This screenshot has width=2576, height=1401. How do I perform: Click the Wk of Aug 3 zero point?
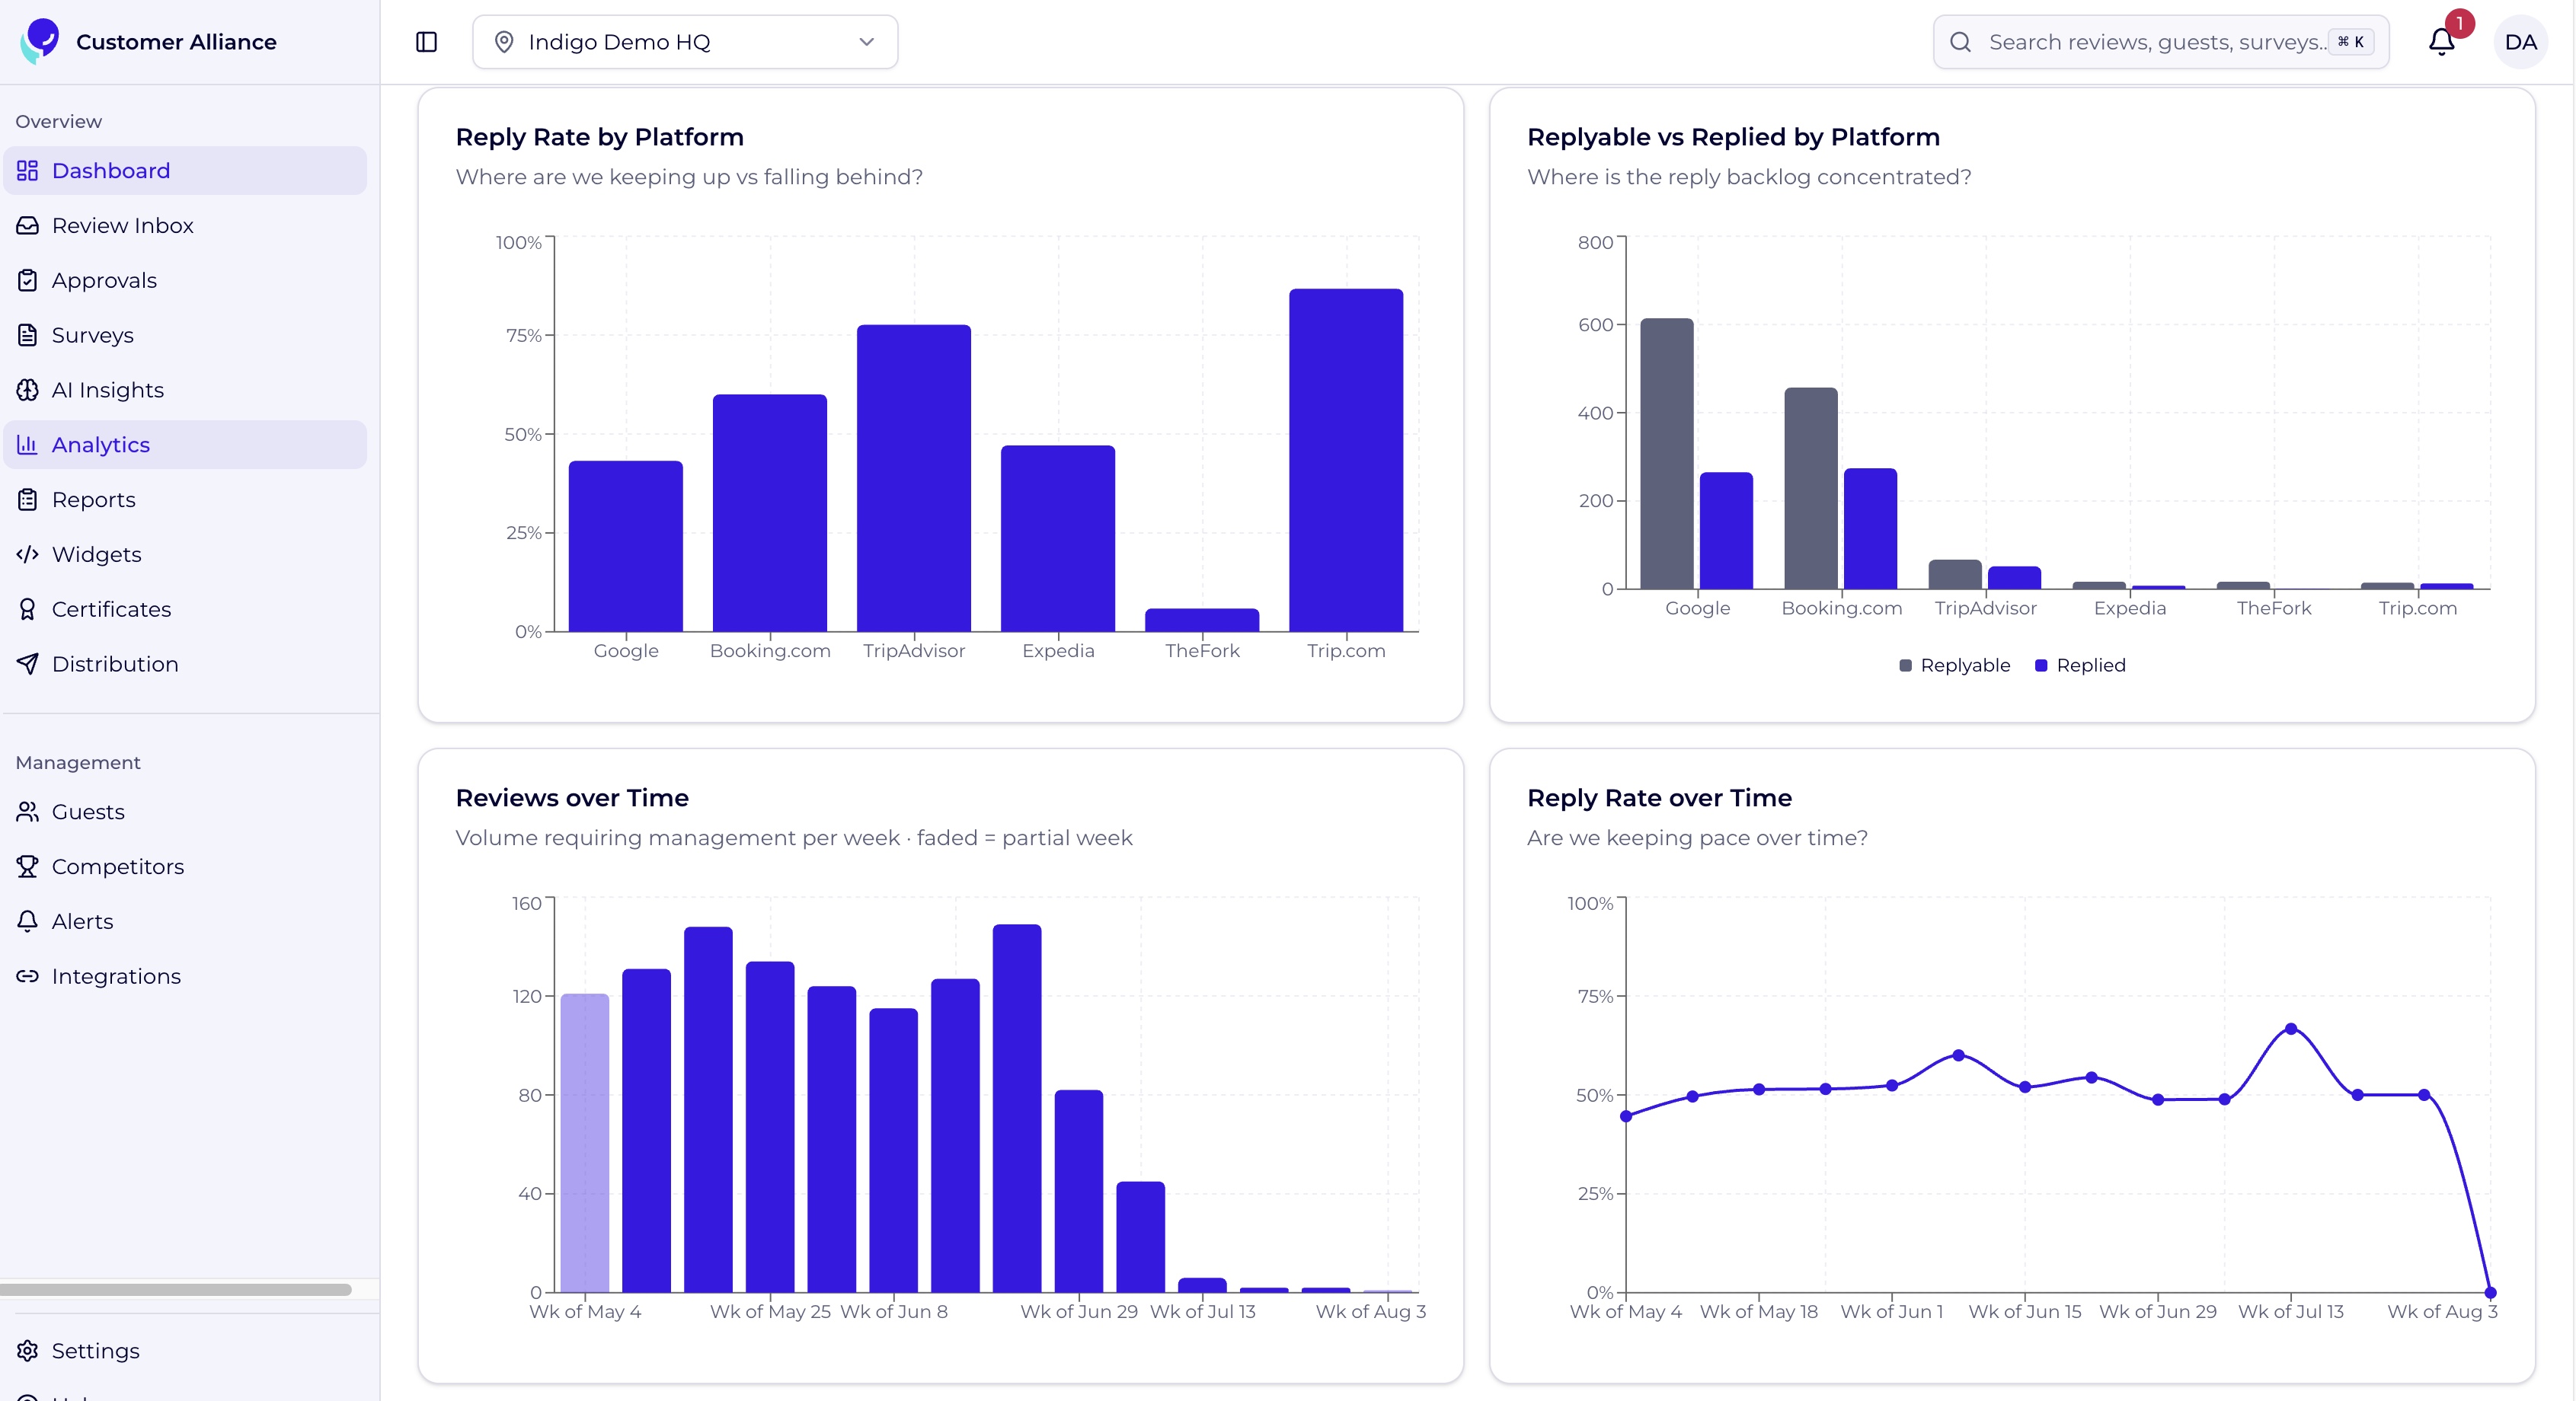(2491, 1293)
